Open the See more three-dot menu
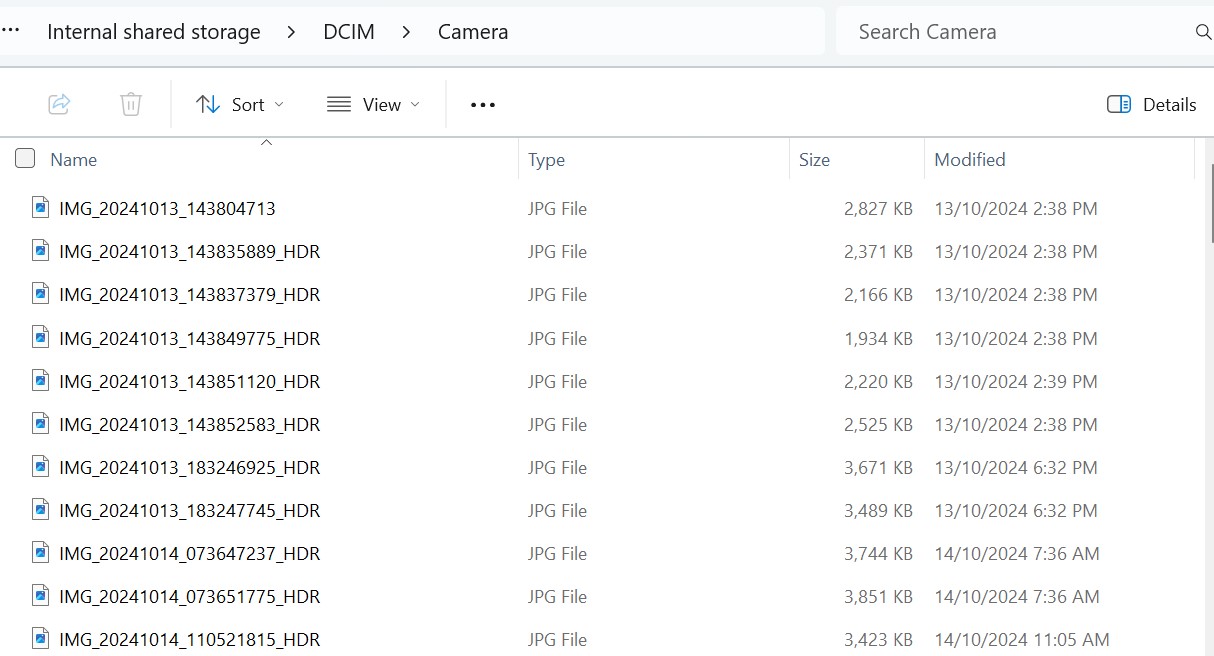 click(x=483, y=105)
